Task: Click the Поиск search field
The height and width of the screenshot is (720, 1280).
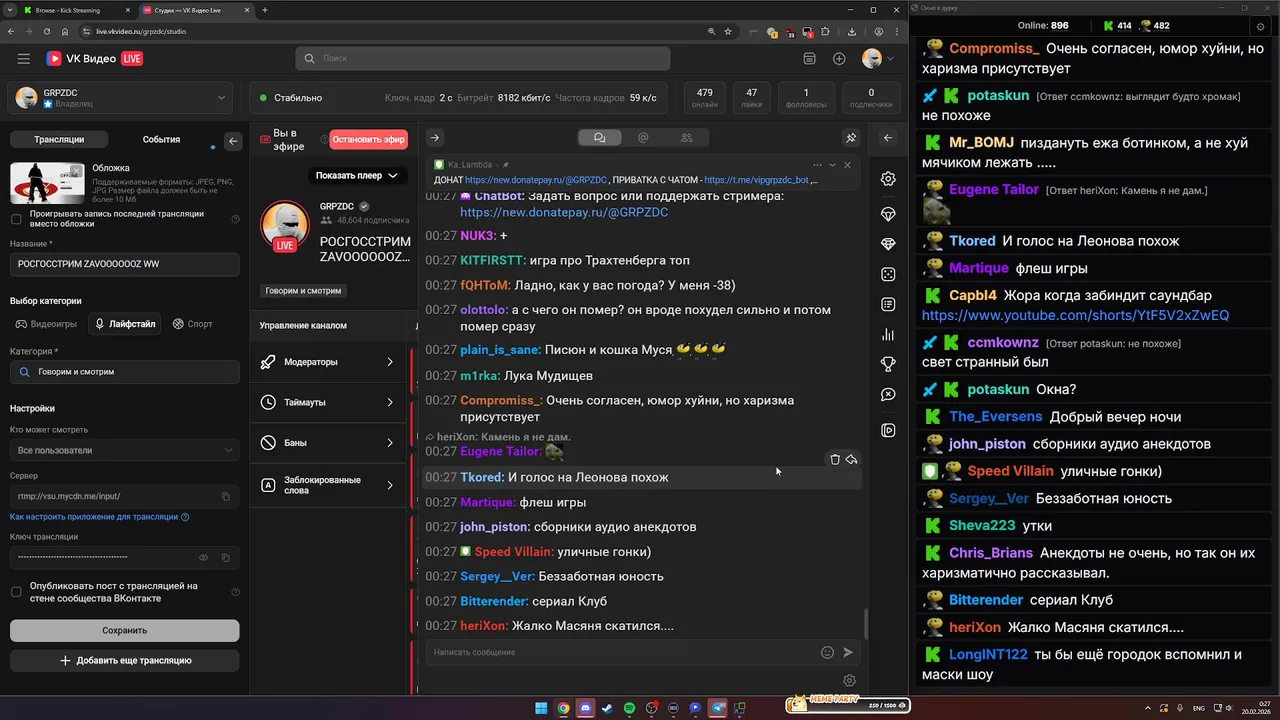Action: click(x=483, y=59)
